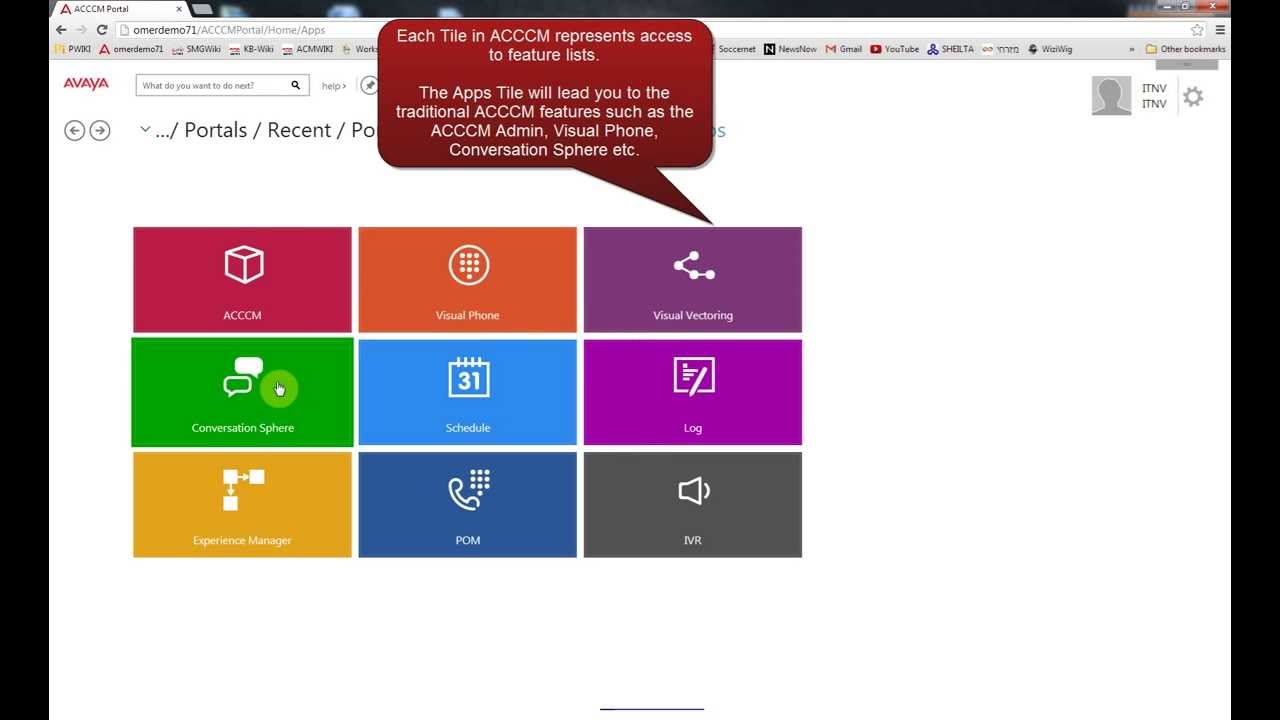Click the pin icon beside help

click(x=369, y=85)
